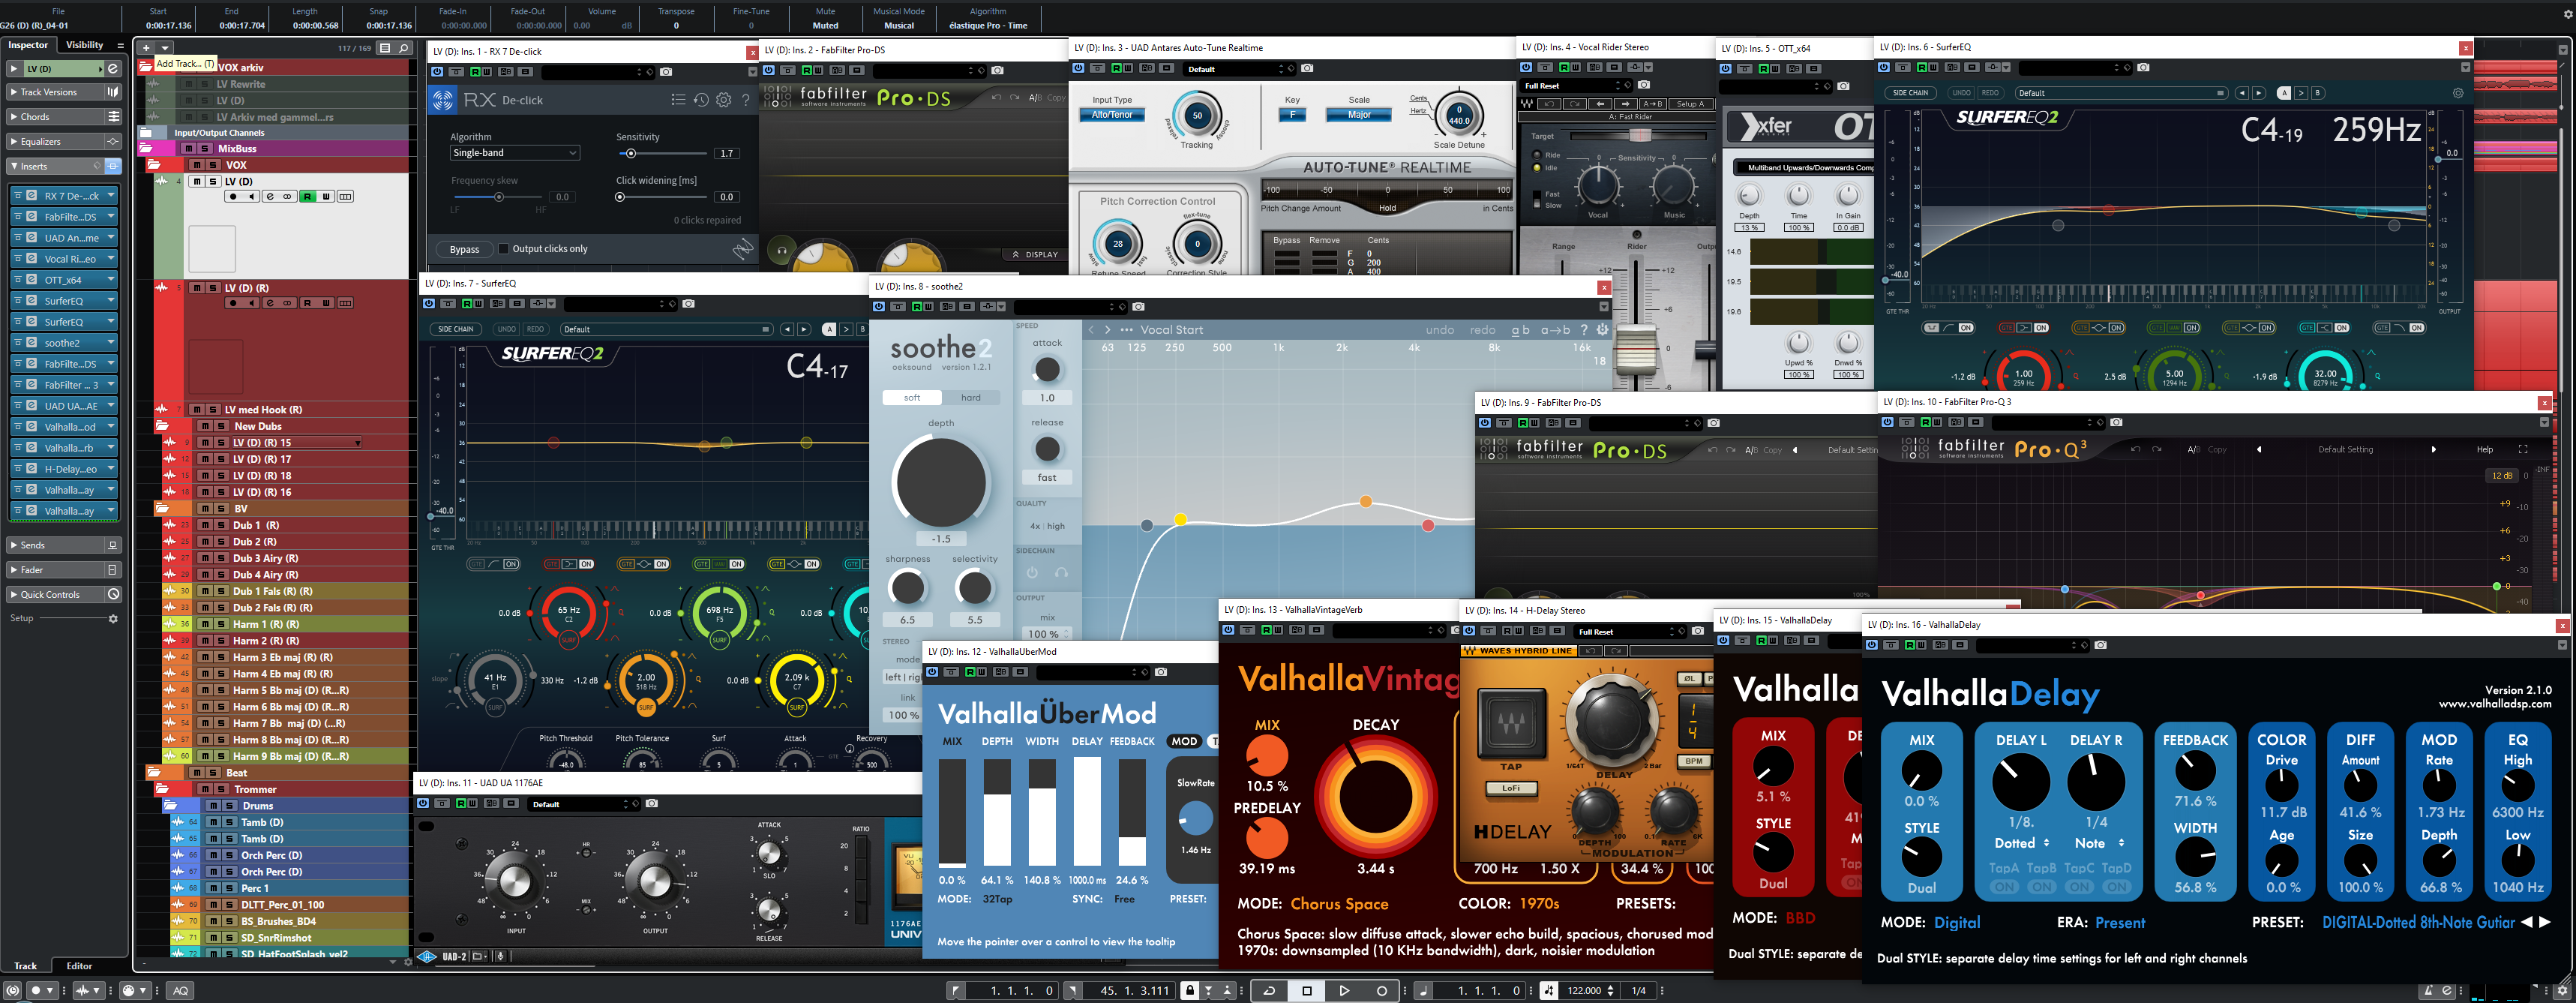This screenshot has width=2576, height=1003.
Task: Click FabFilter Pro-DS audition headphones icon
Action: coord(782,250)
